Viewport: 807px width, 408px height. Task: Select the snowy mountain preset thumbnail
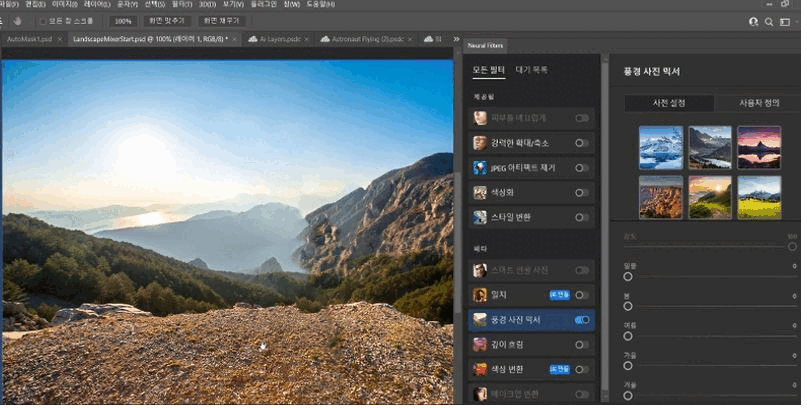[x=661, y=147]
